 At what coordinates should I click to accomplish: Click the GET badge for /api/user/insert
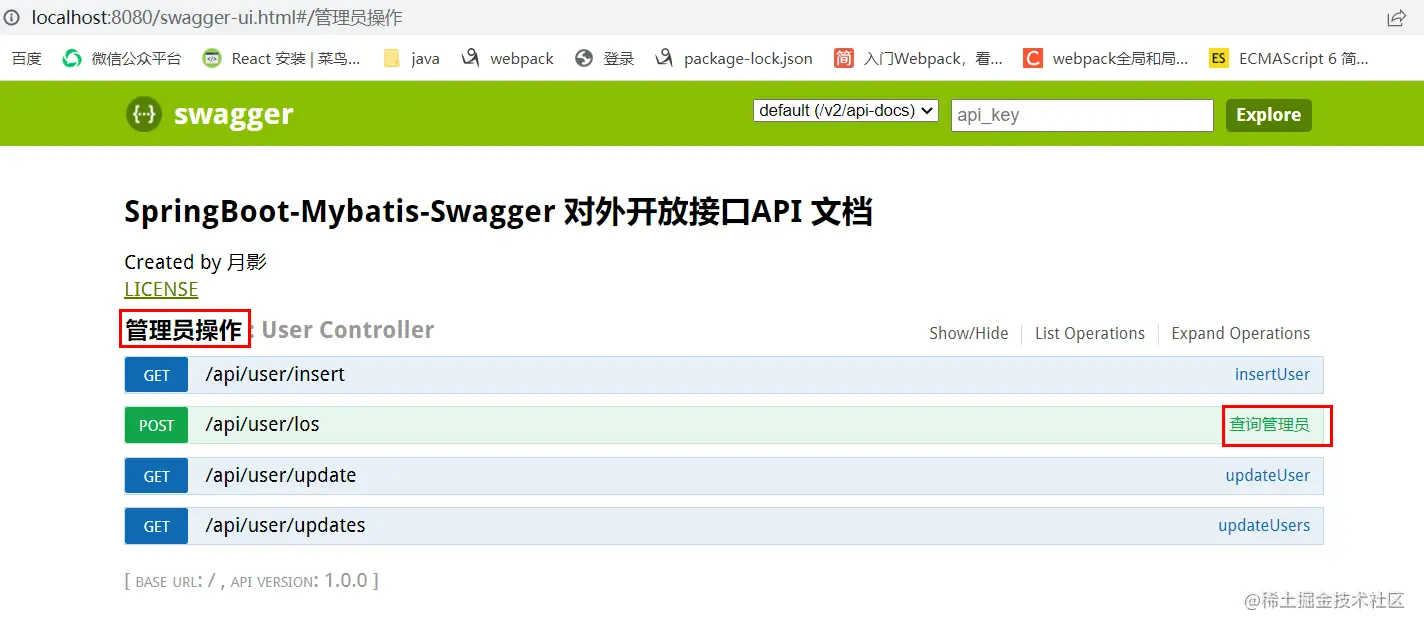coord(157,375)
